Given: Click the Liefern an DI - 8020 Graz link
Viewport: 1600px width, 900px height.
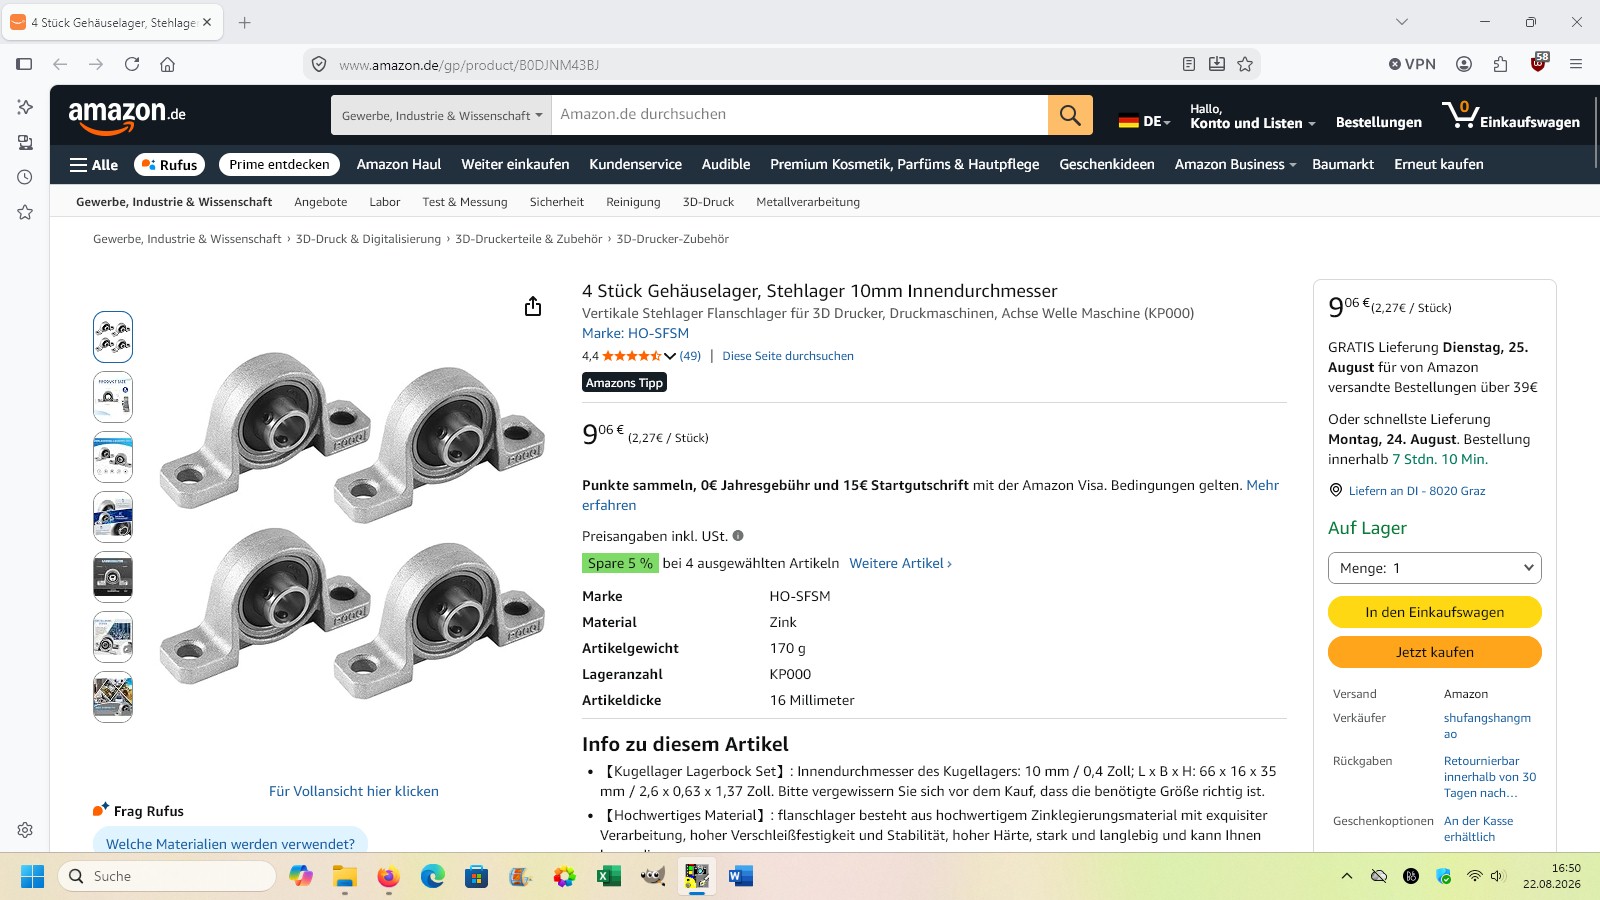Looking at the screenshot, I should point(1417,491).
